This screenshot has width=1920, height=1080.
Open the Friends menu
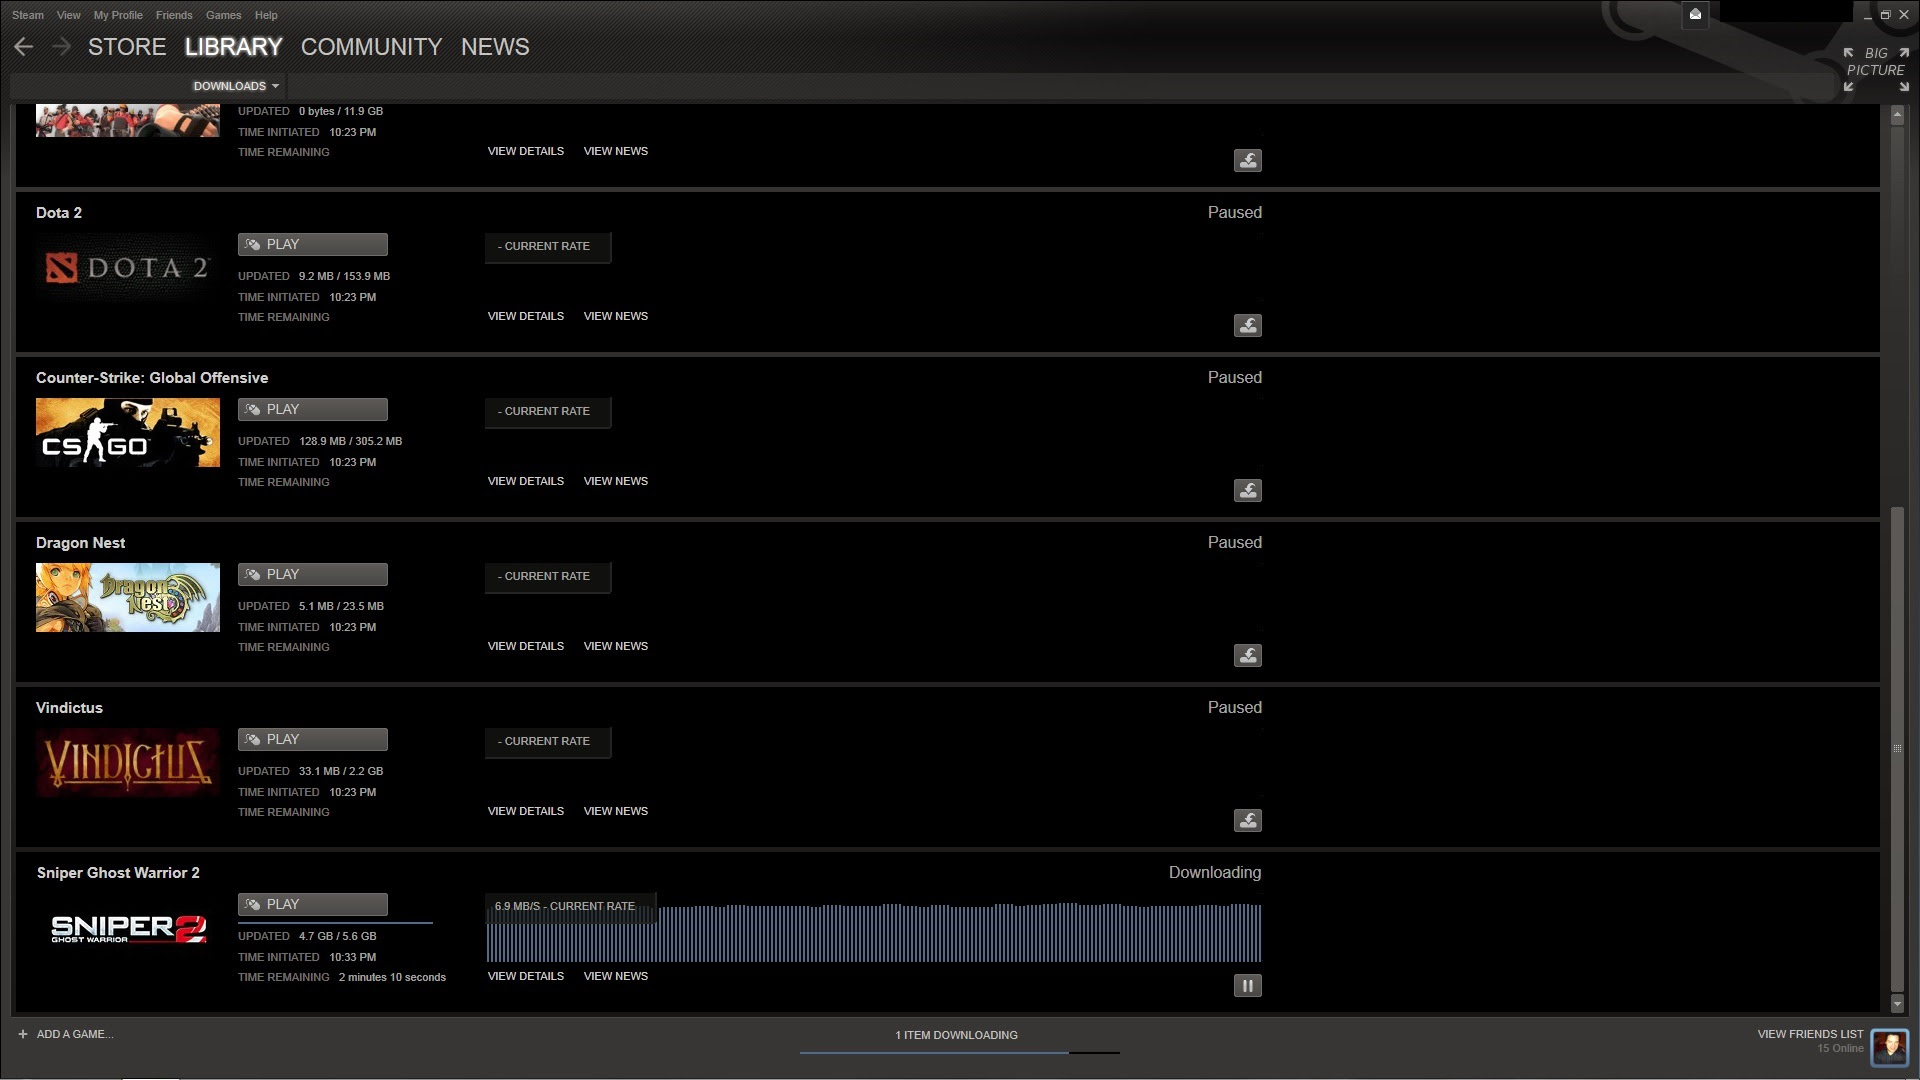point(174,15)
